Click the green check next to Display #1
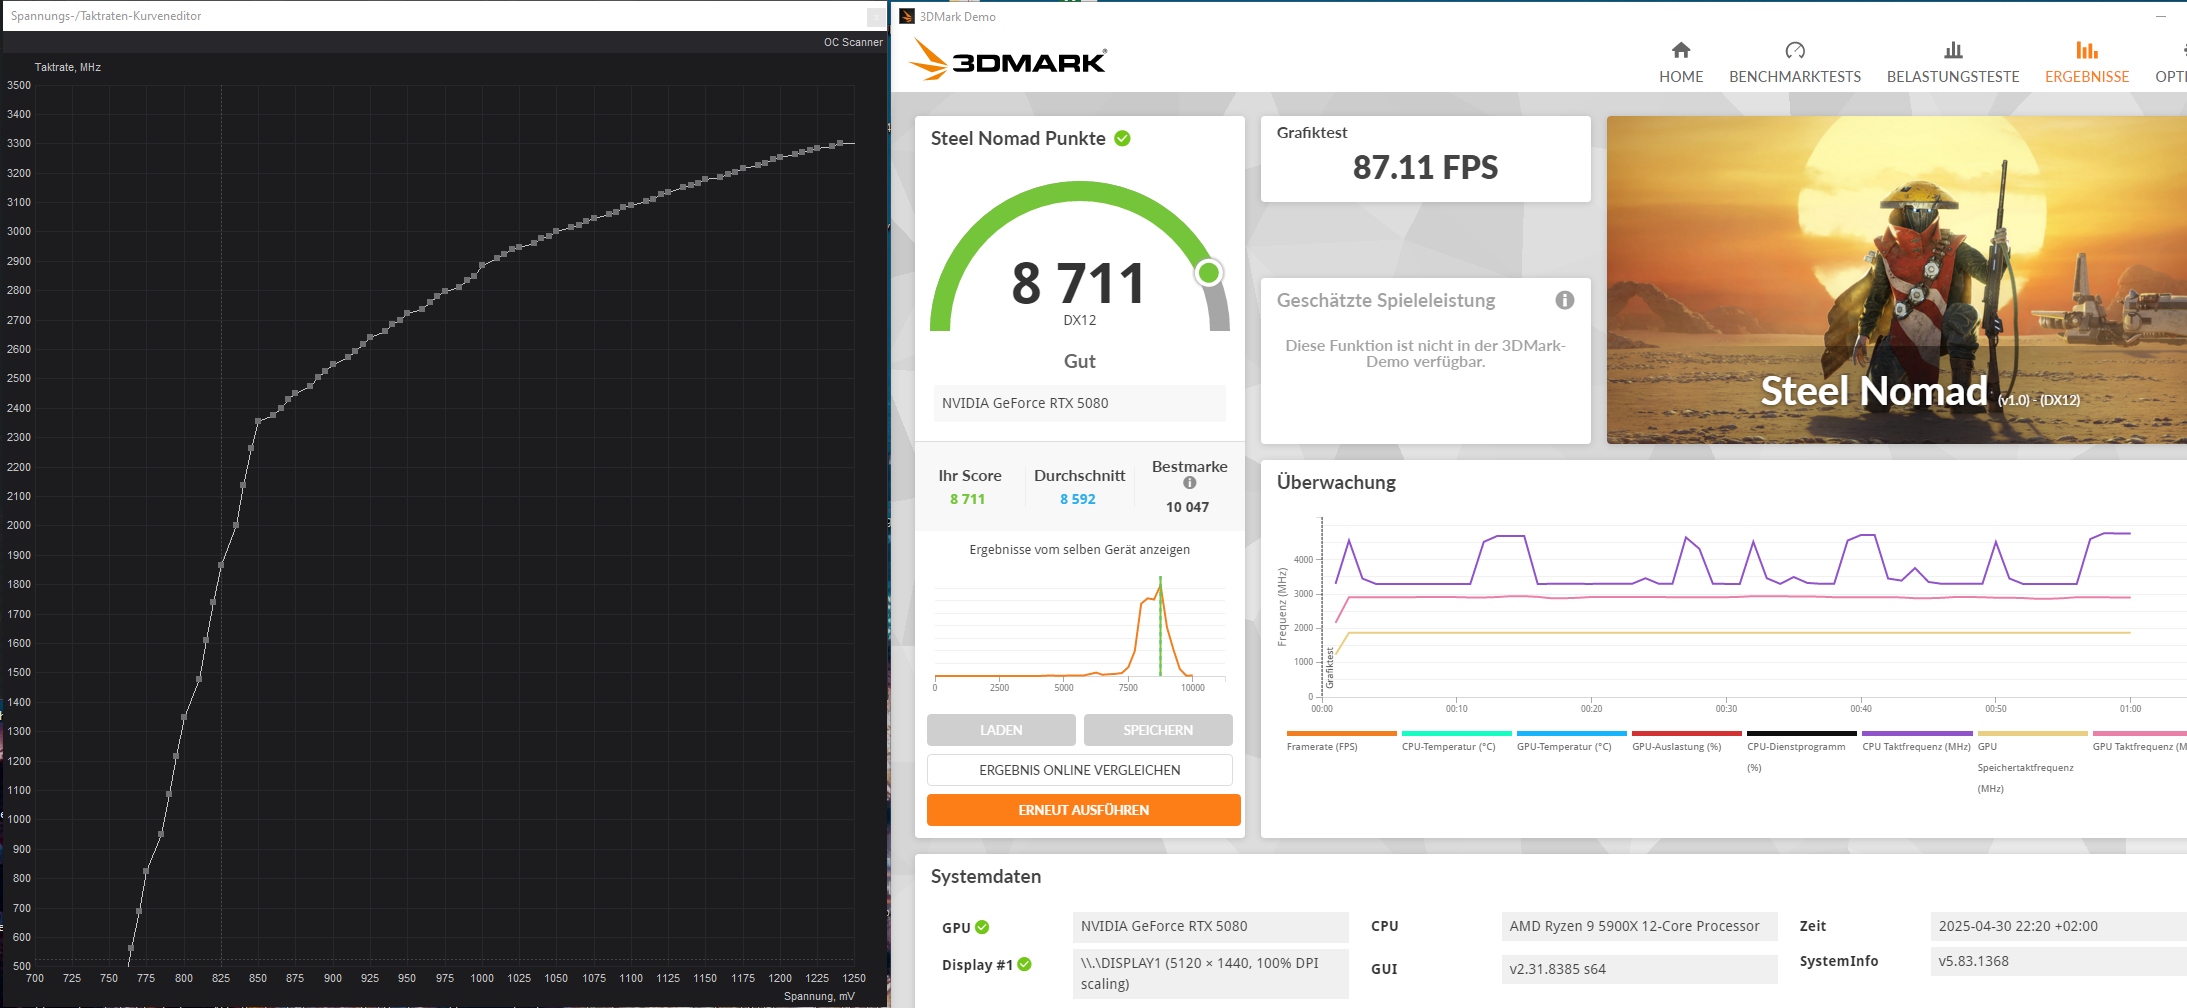Image resolution: width=2187 pixels, height=1008 pixels. (x=1024, y=964)
